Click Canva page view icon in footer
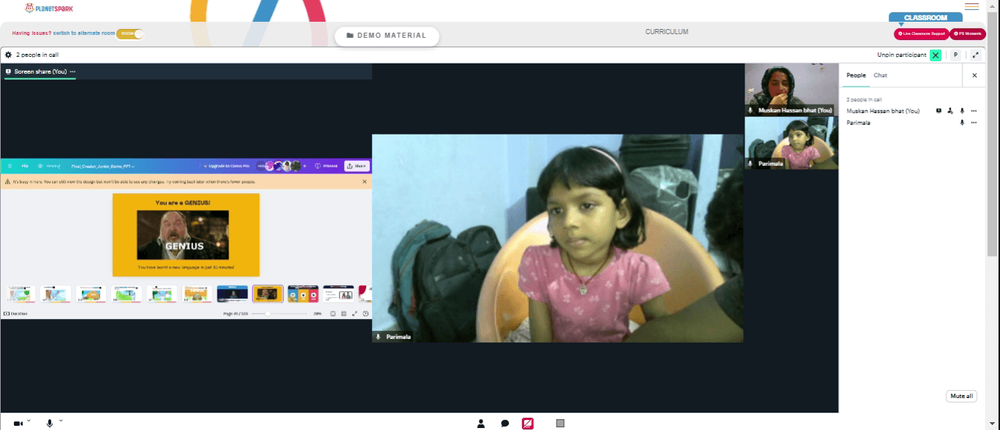Viewport: 1000px width, 430px height. (x=333, y=313)
